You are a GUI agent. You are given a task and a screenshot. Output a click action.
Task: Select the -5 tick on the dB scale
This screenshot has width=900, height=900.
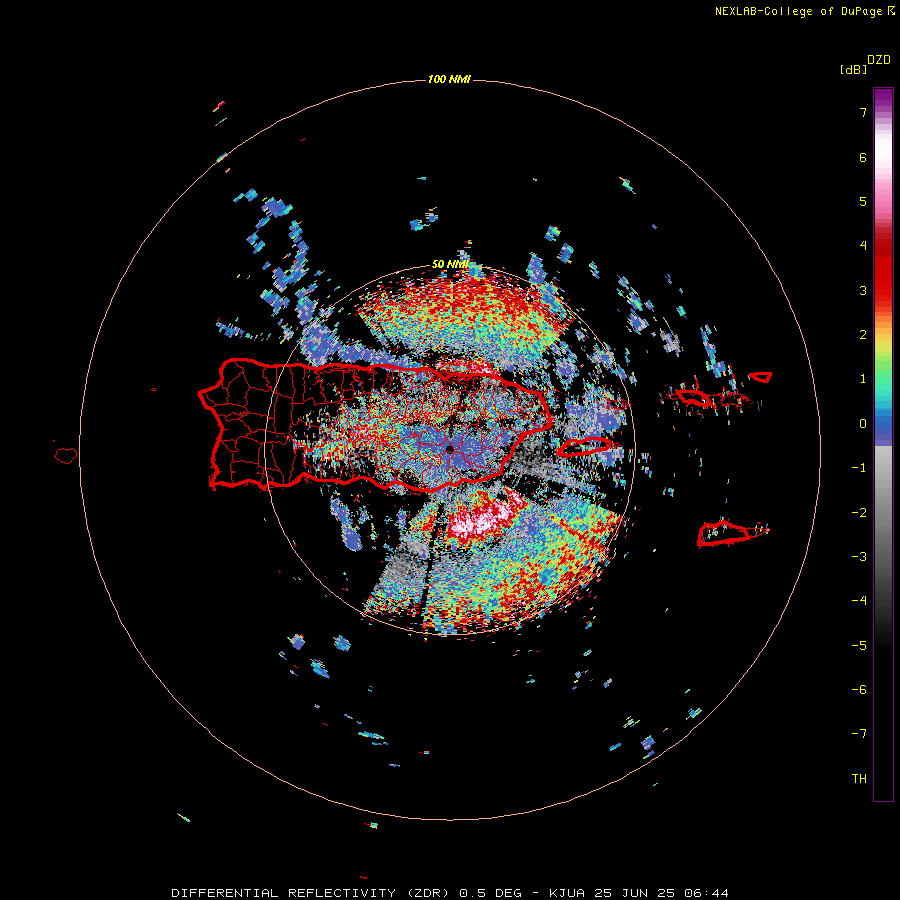tap(859, 646)
